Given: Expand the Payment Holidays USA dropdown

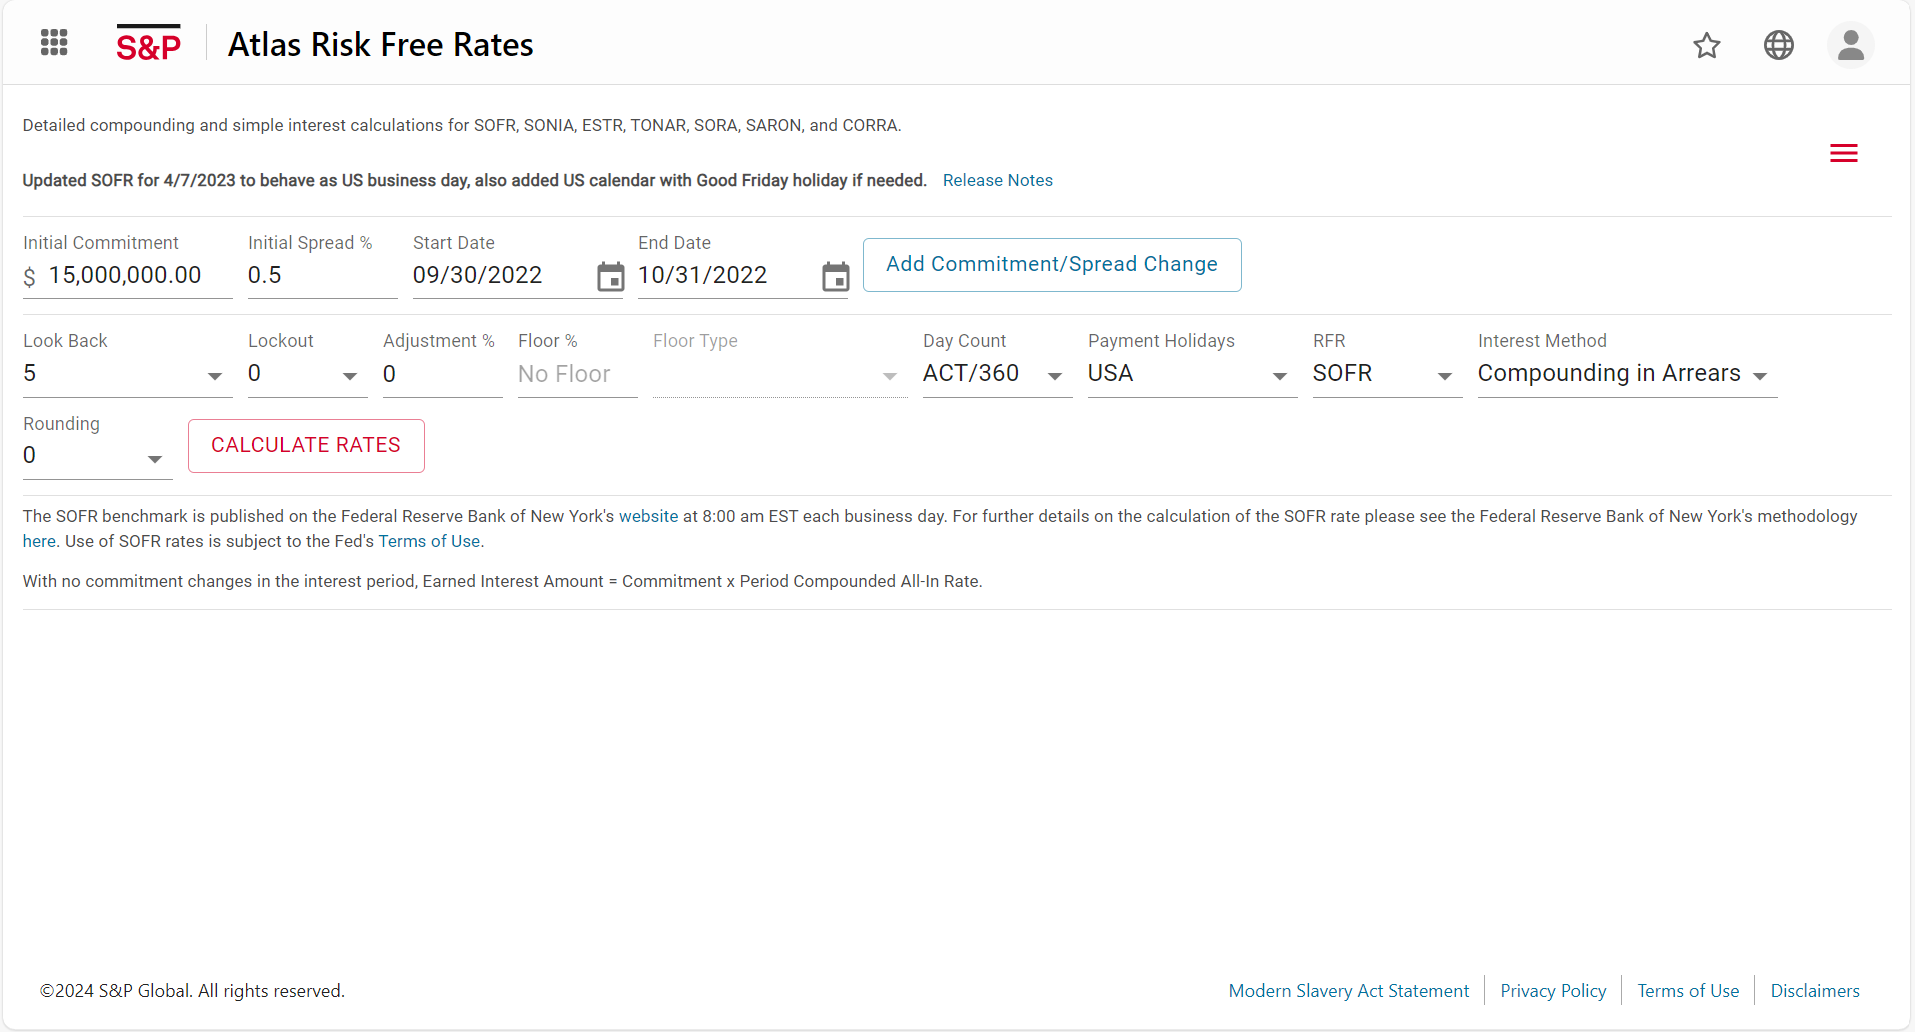Looking at the screenshot, I should (x=1193, y=374).
